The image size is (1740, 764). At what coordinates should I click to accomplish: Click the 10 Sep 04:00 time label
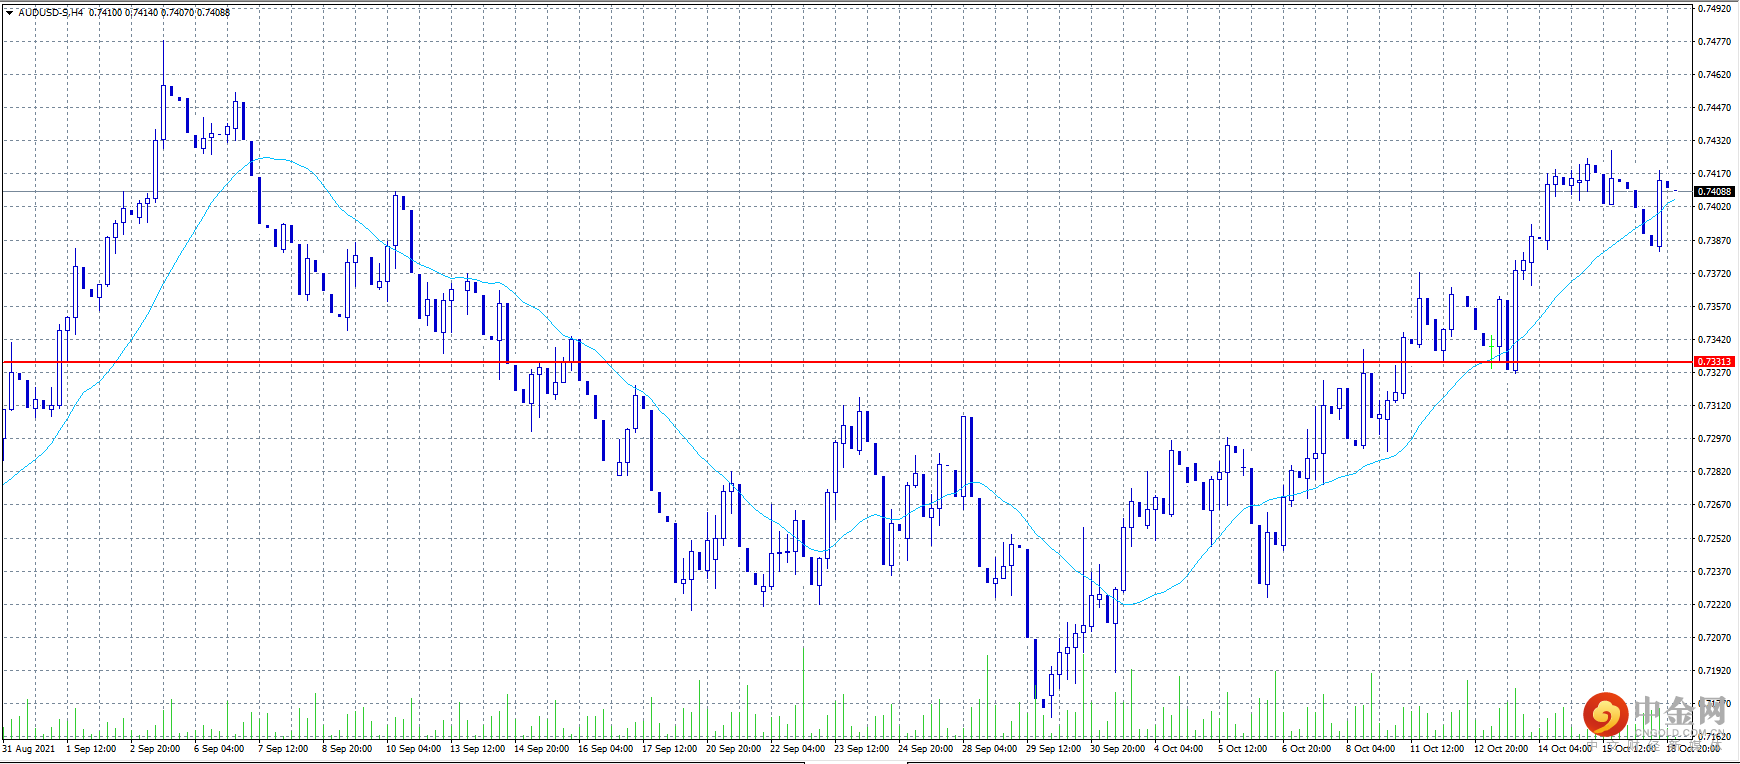click(413, 748)
